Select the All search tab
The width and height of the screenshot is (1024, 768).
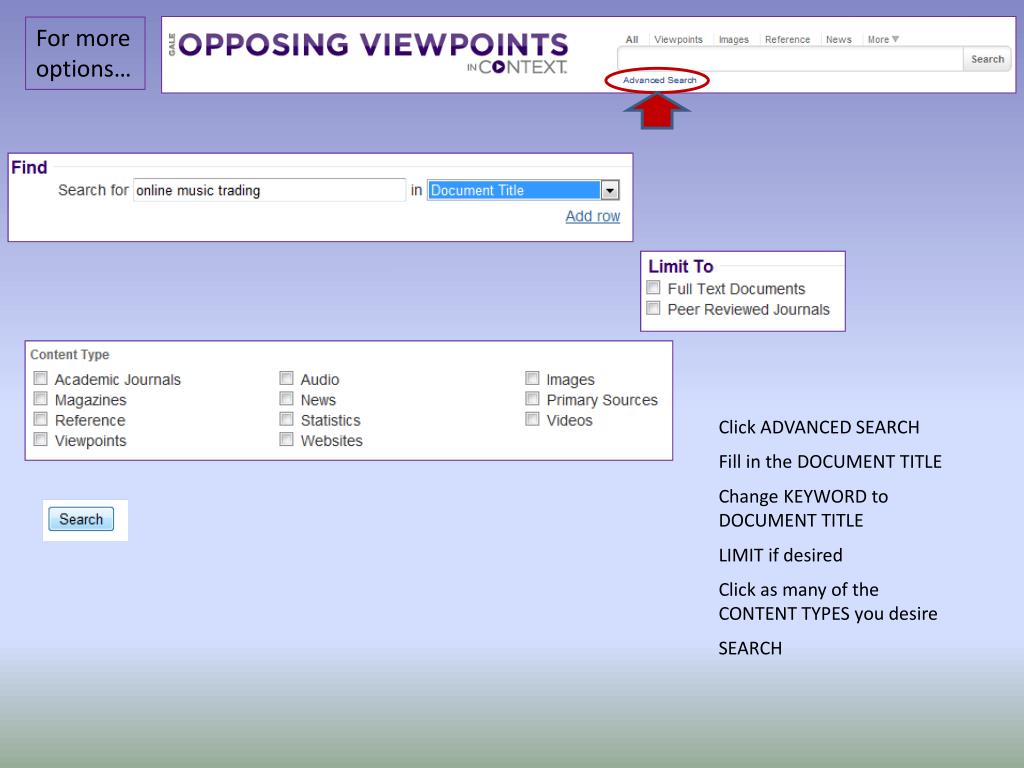(632, 40)
